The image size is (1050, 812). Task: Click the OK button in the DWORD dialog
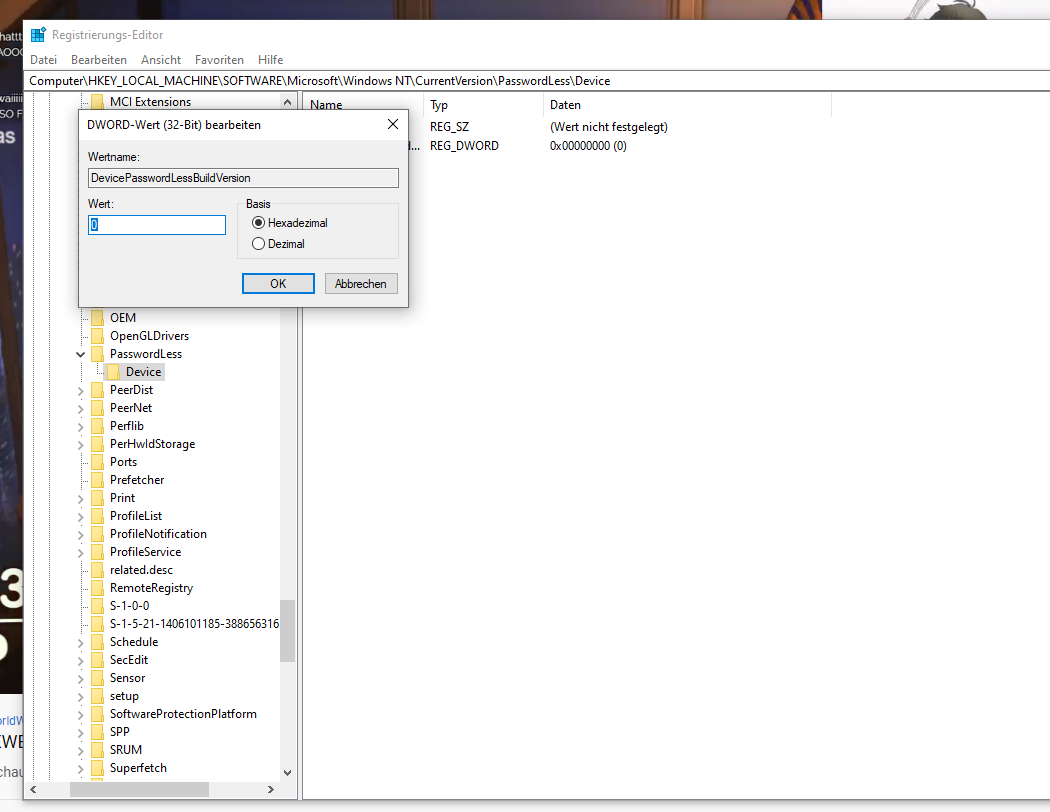point(278,284)
